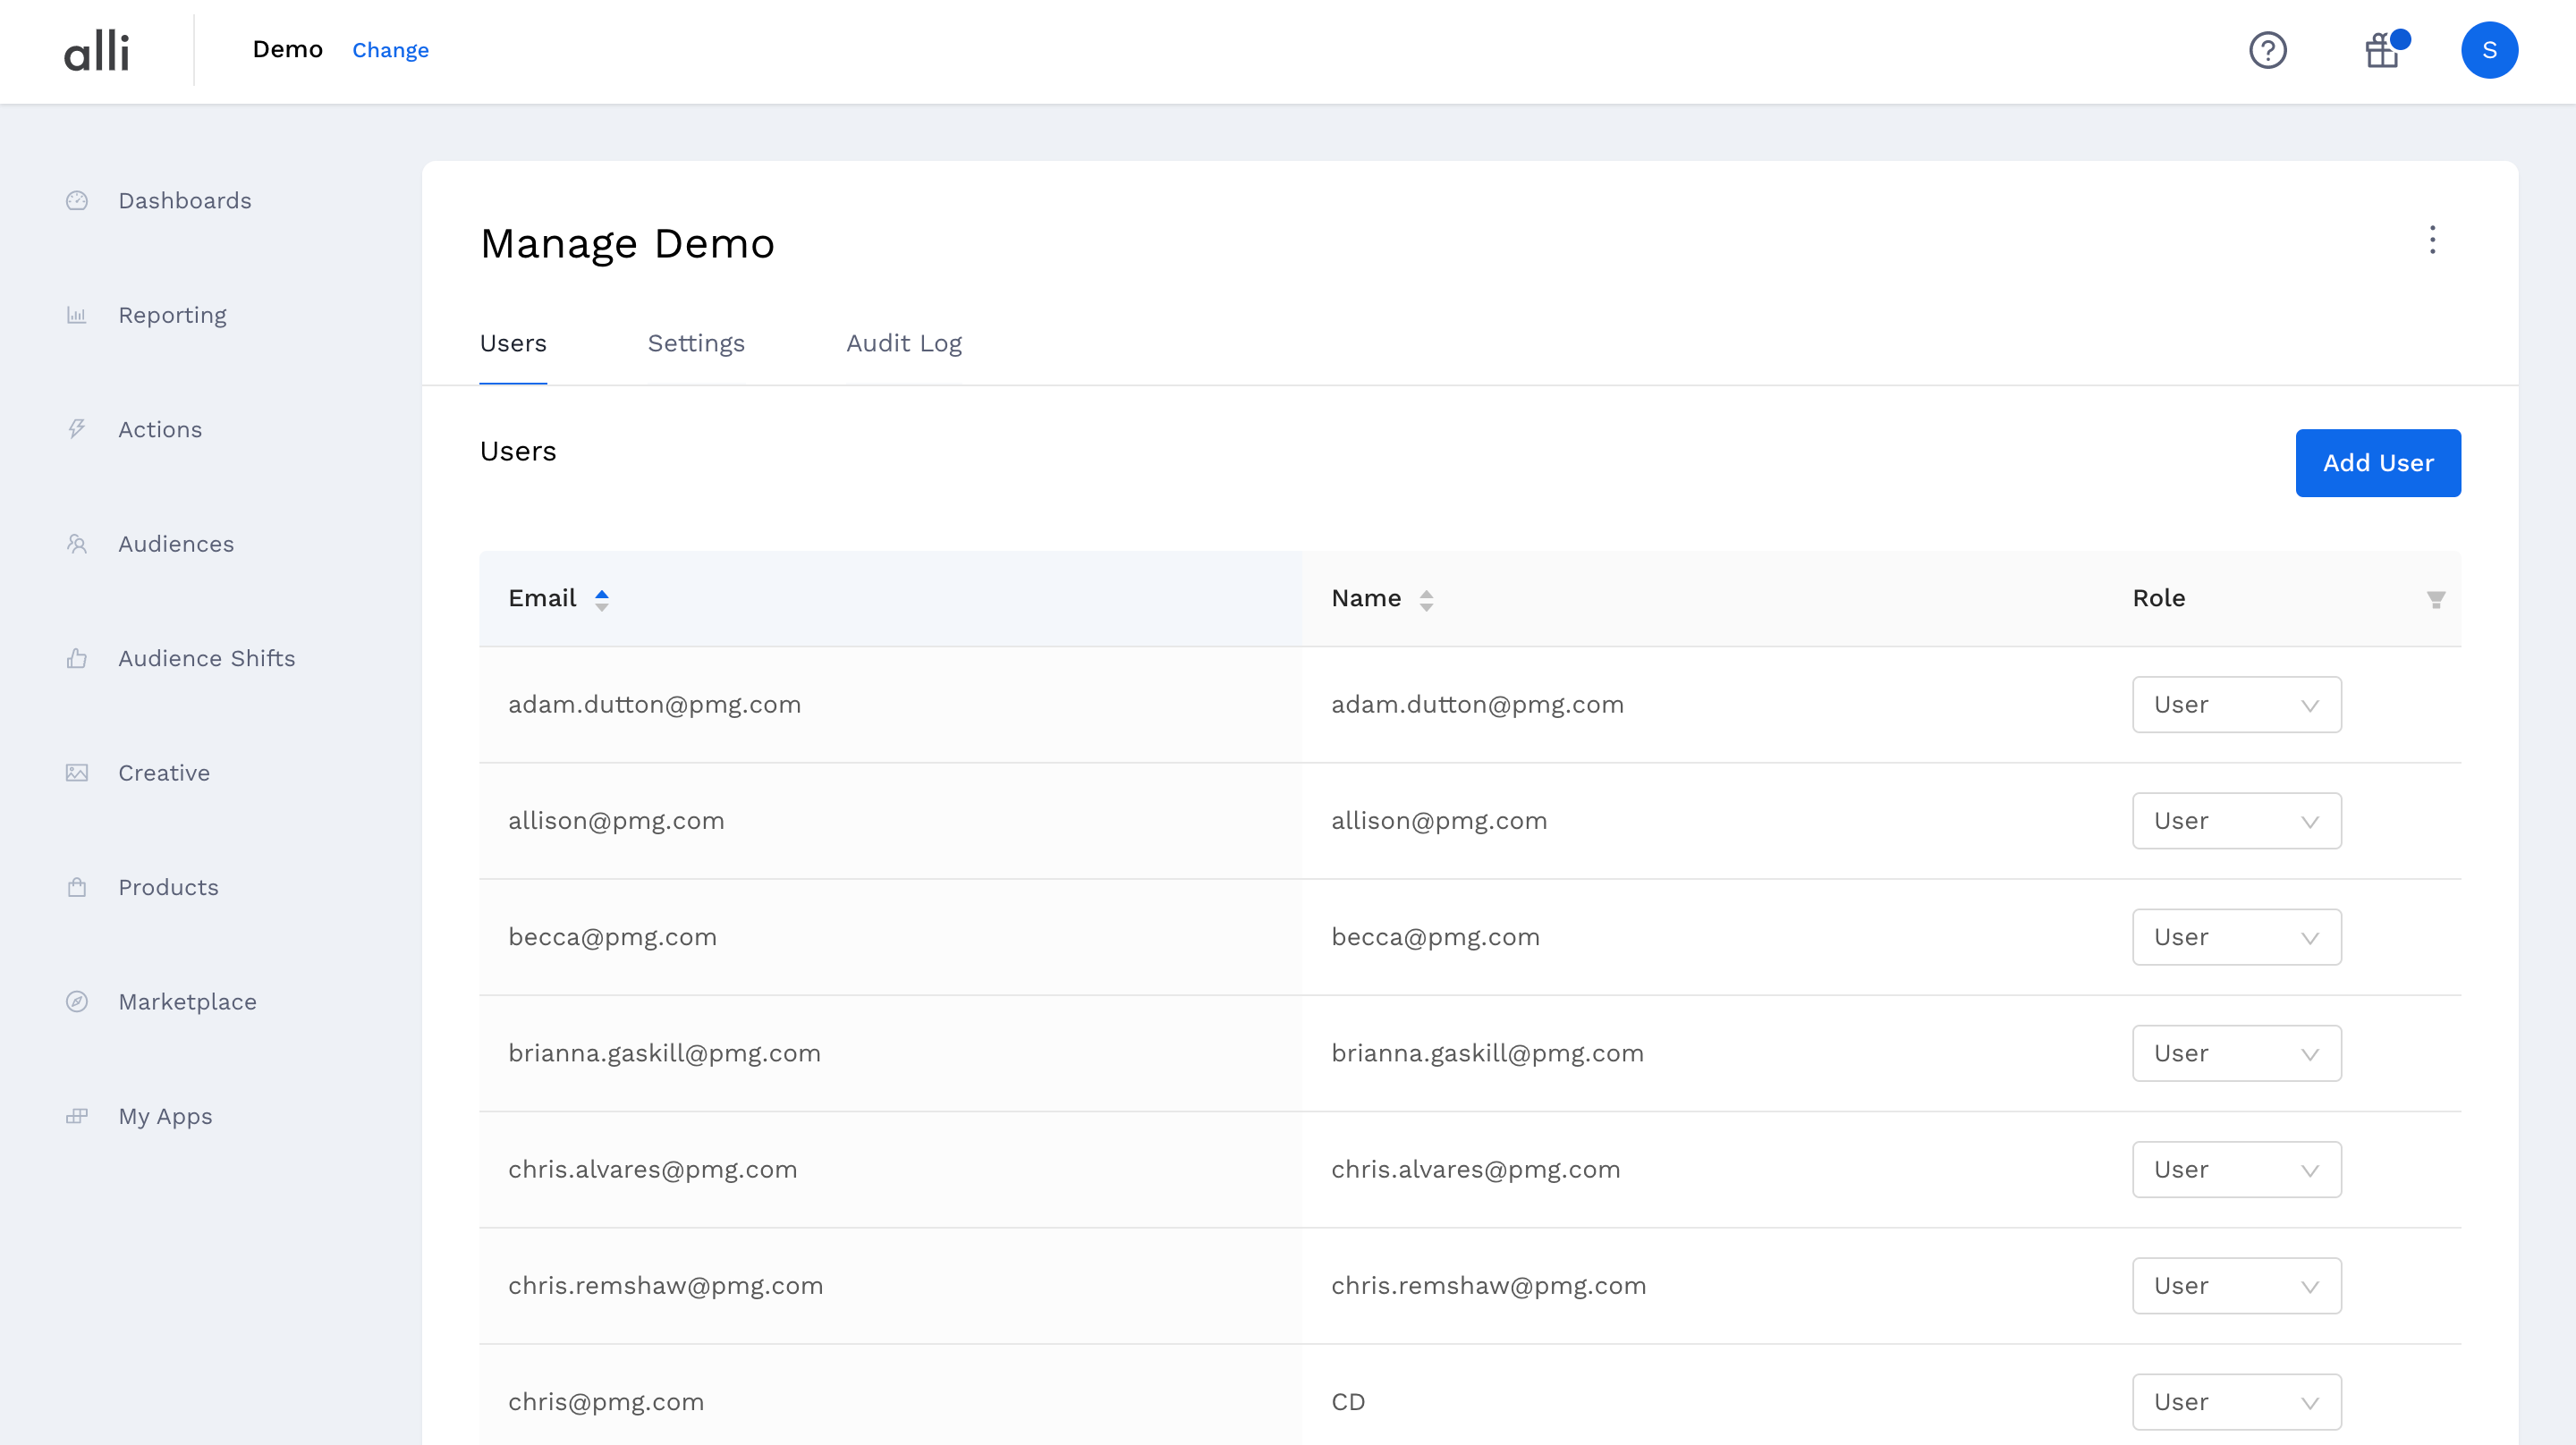Open the Role column filter icon

[2436, 599]
